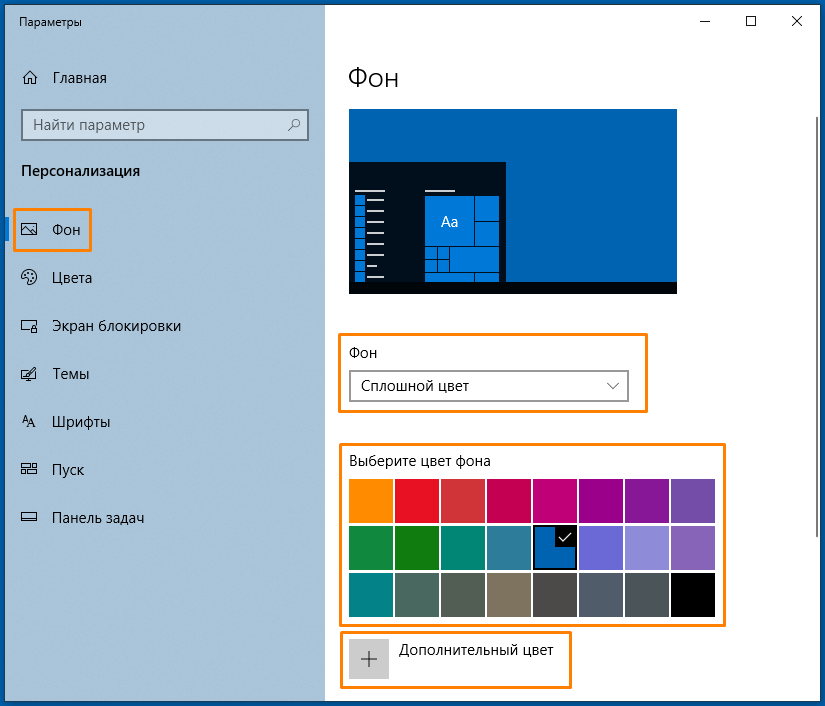Screen dimensions: 825x706
Task: Select the steel blue swatch
Action: point(509,548)
